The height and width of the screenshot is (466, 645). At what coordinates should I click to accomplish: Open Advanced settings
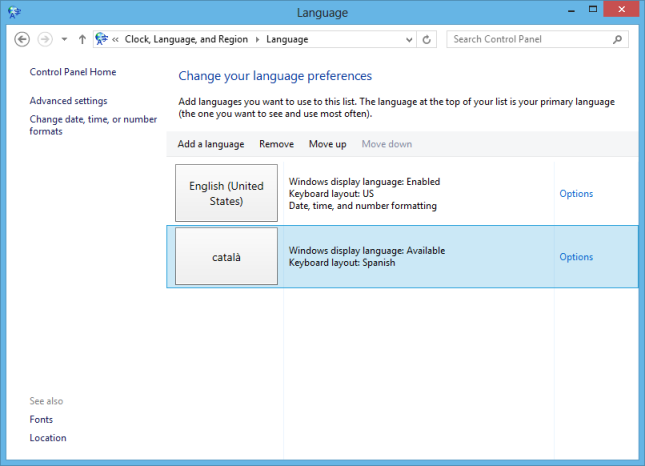(68, 101)
